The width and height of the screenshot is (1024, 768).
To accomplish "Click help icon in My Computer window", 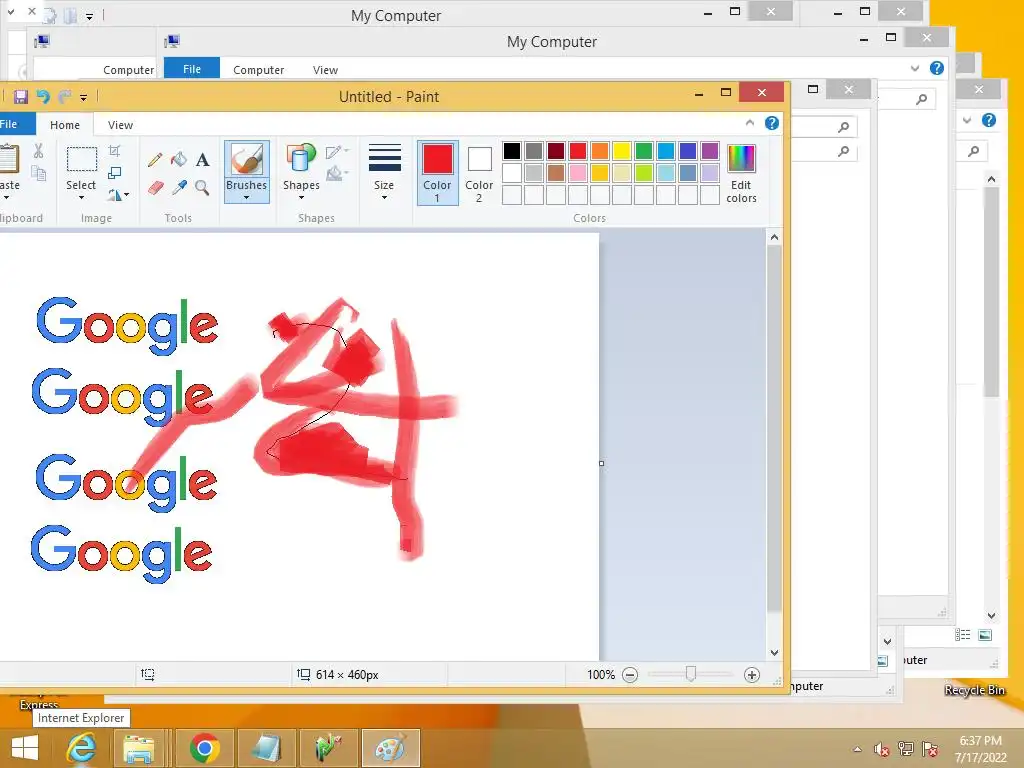I will click(937, 68).
